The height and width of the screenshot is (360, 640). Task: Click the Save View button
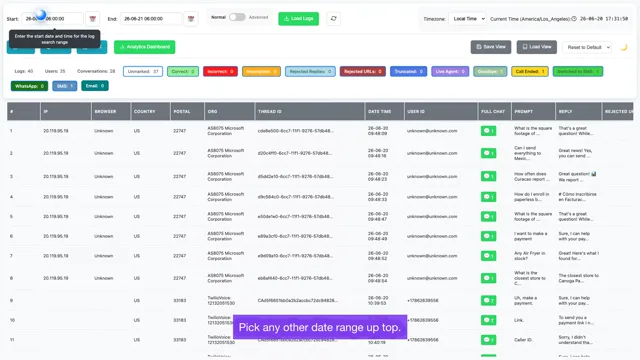[491, 47]
